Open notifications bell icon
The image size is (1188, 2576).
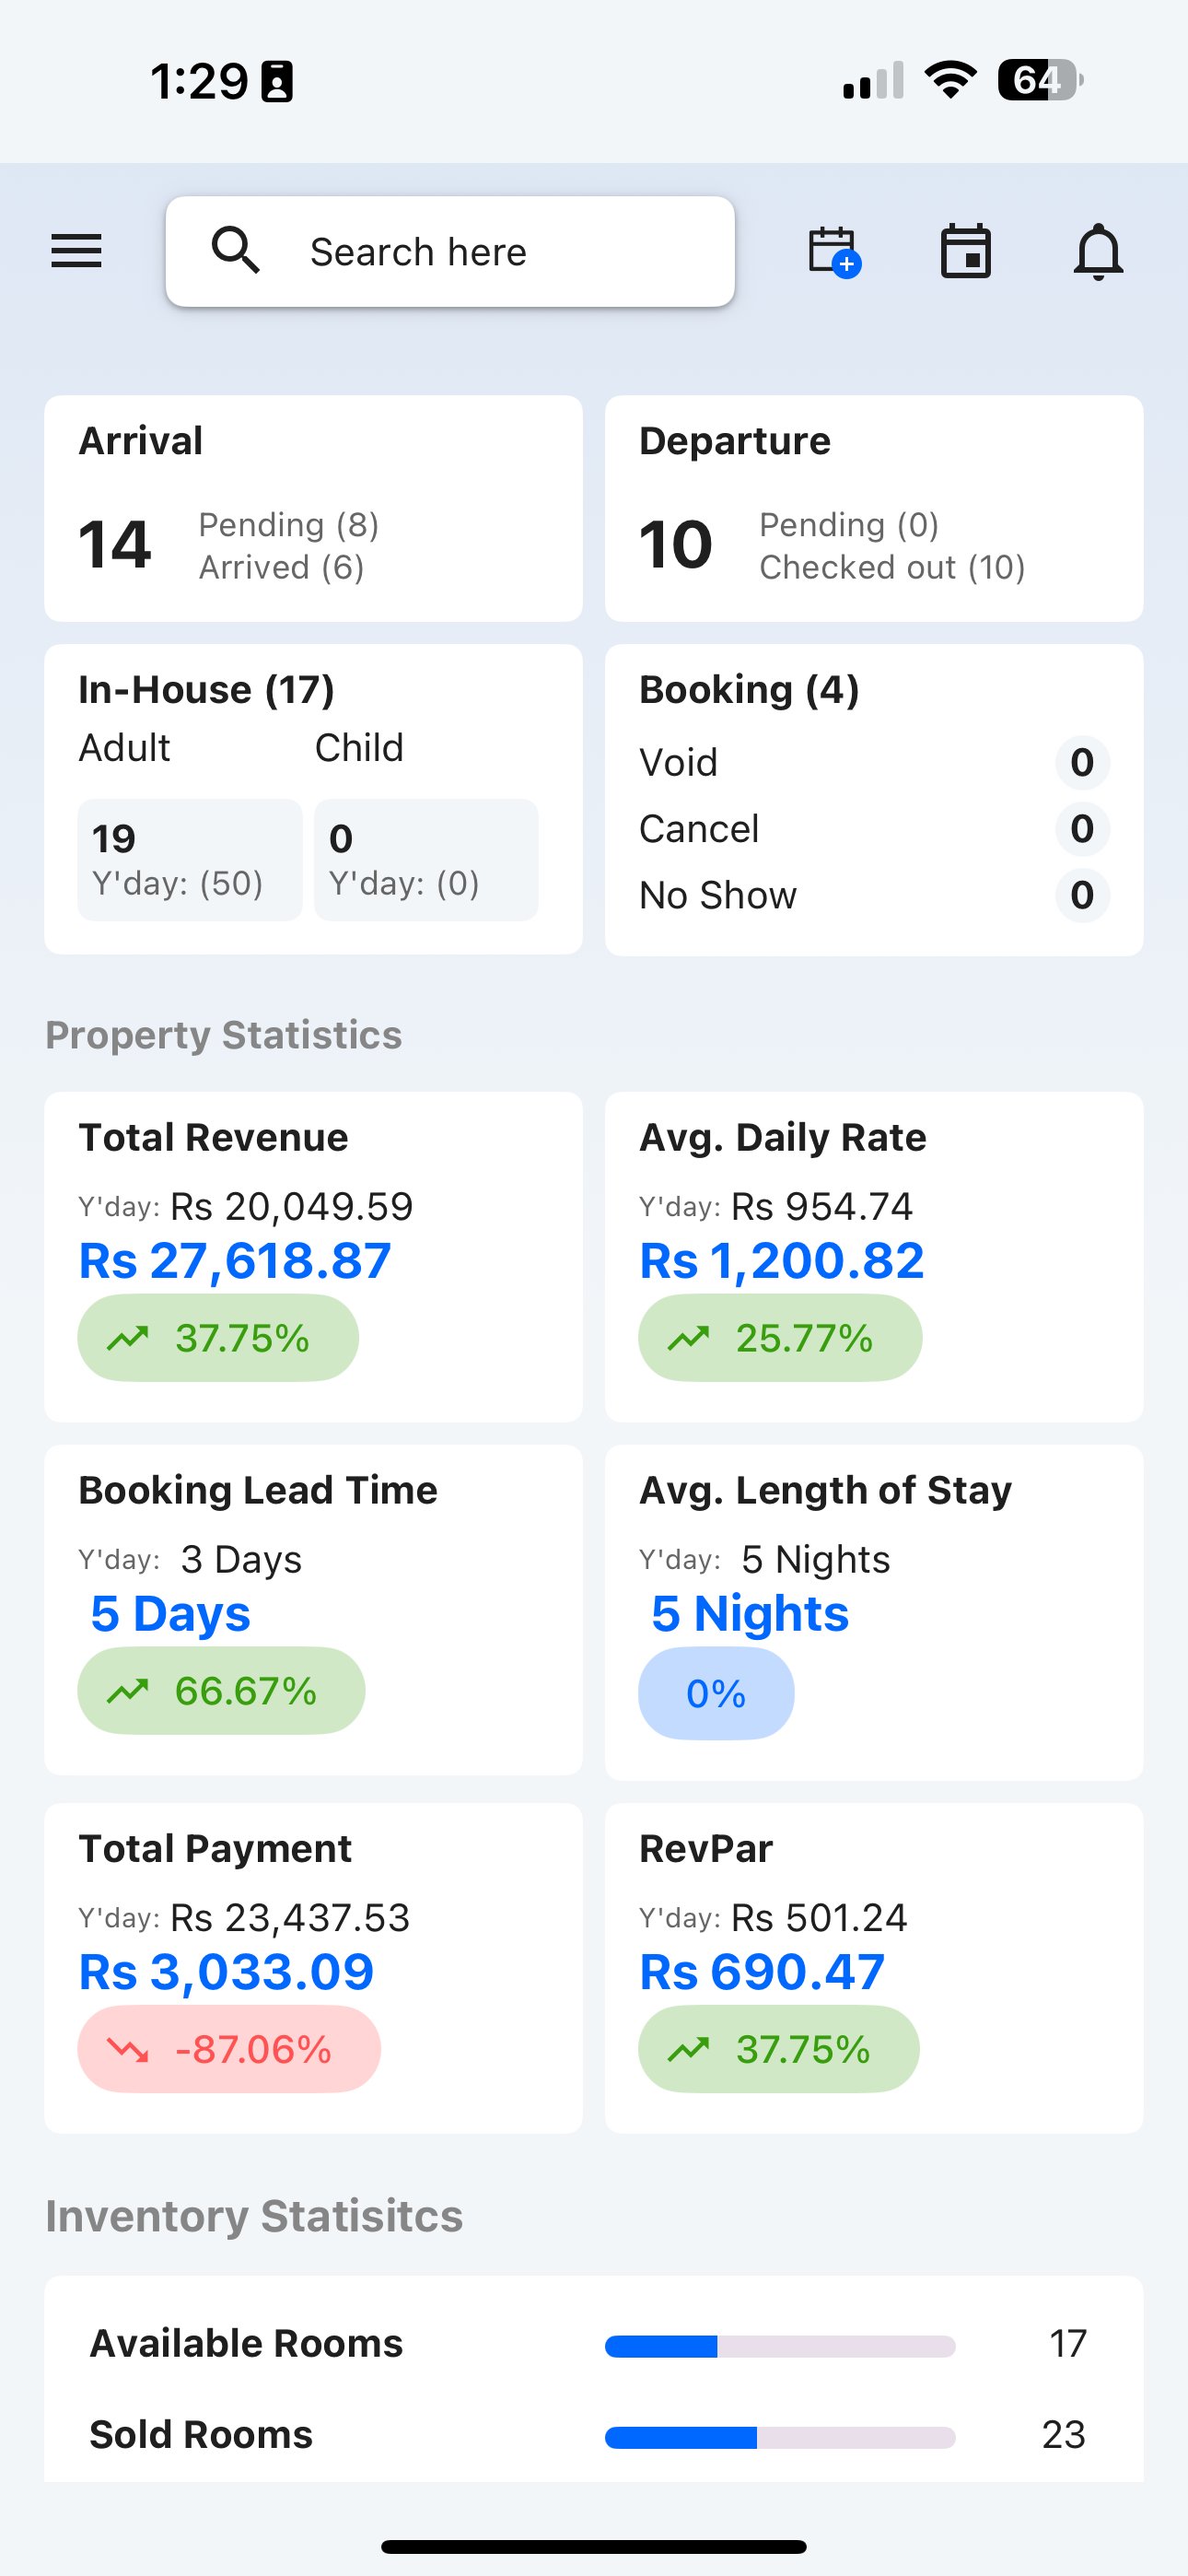pos(1098,251)
